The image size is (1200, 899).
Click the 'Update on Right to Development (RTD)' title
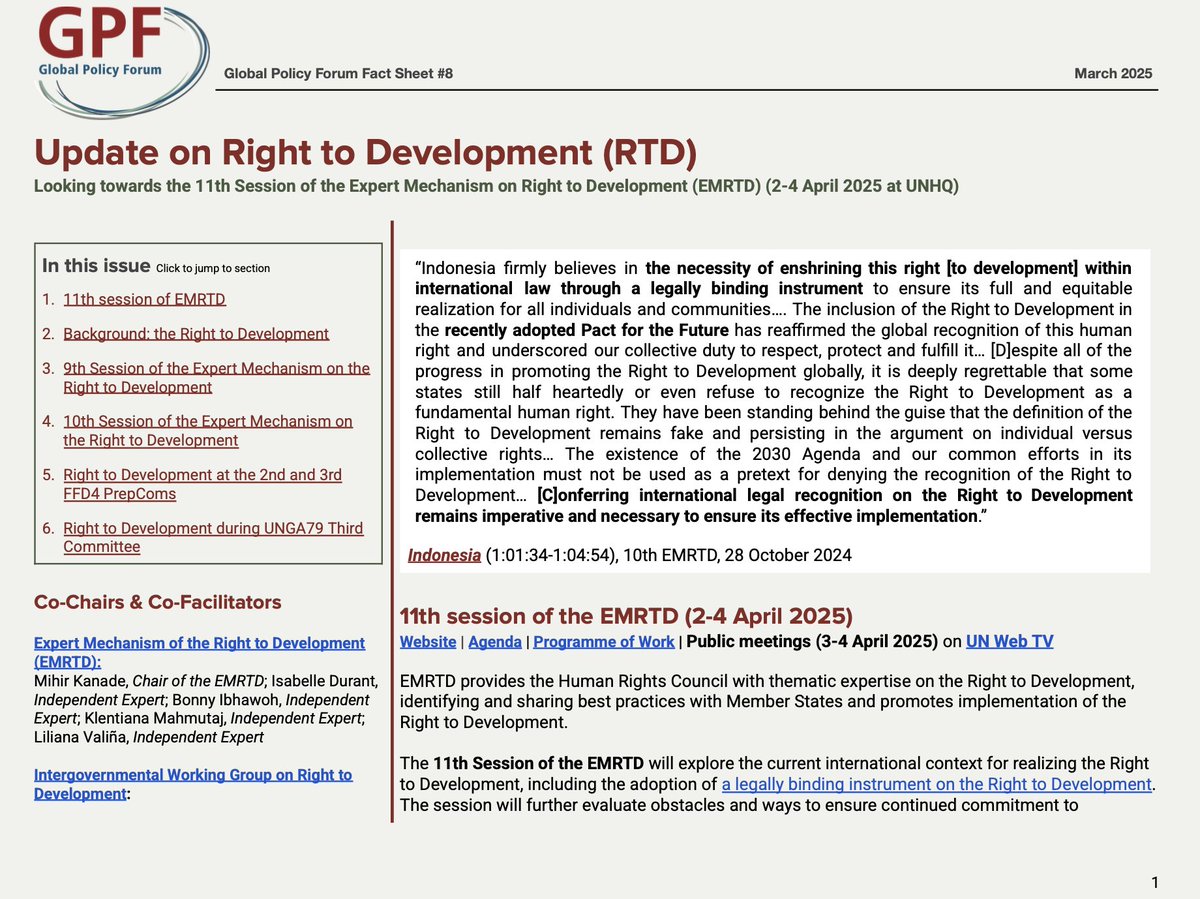(365, 153)
